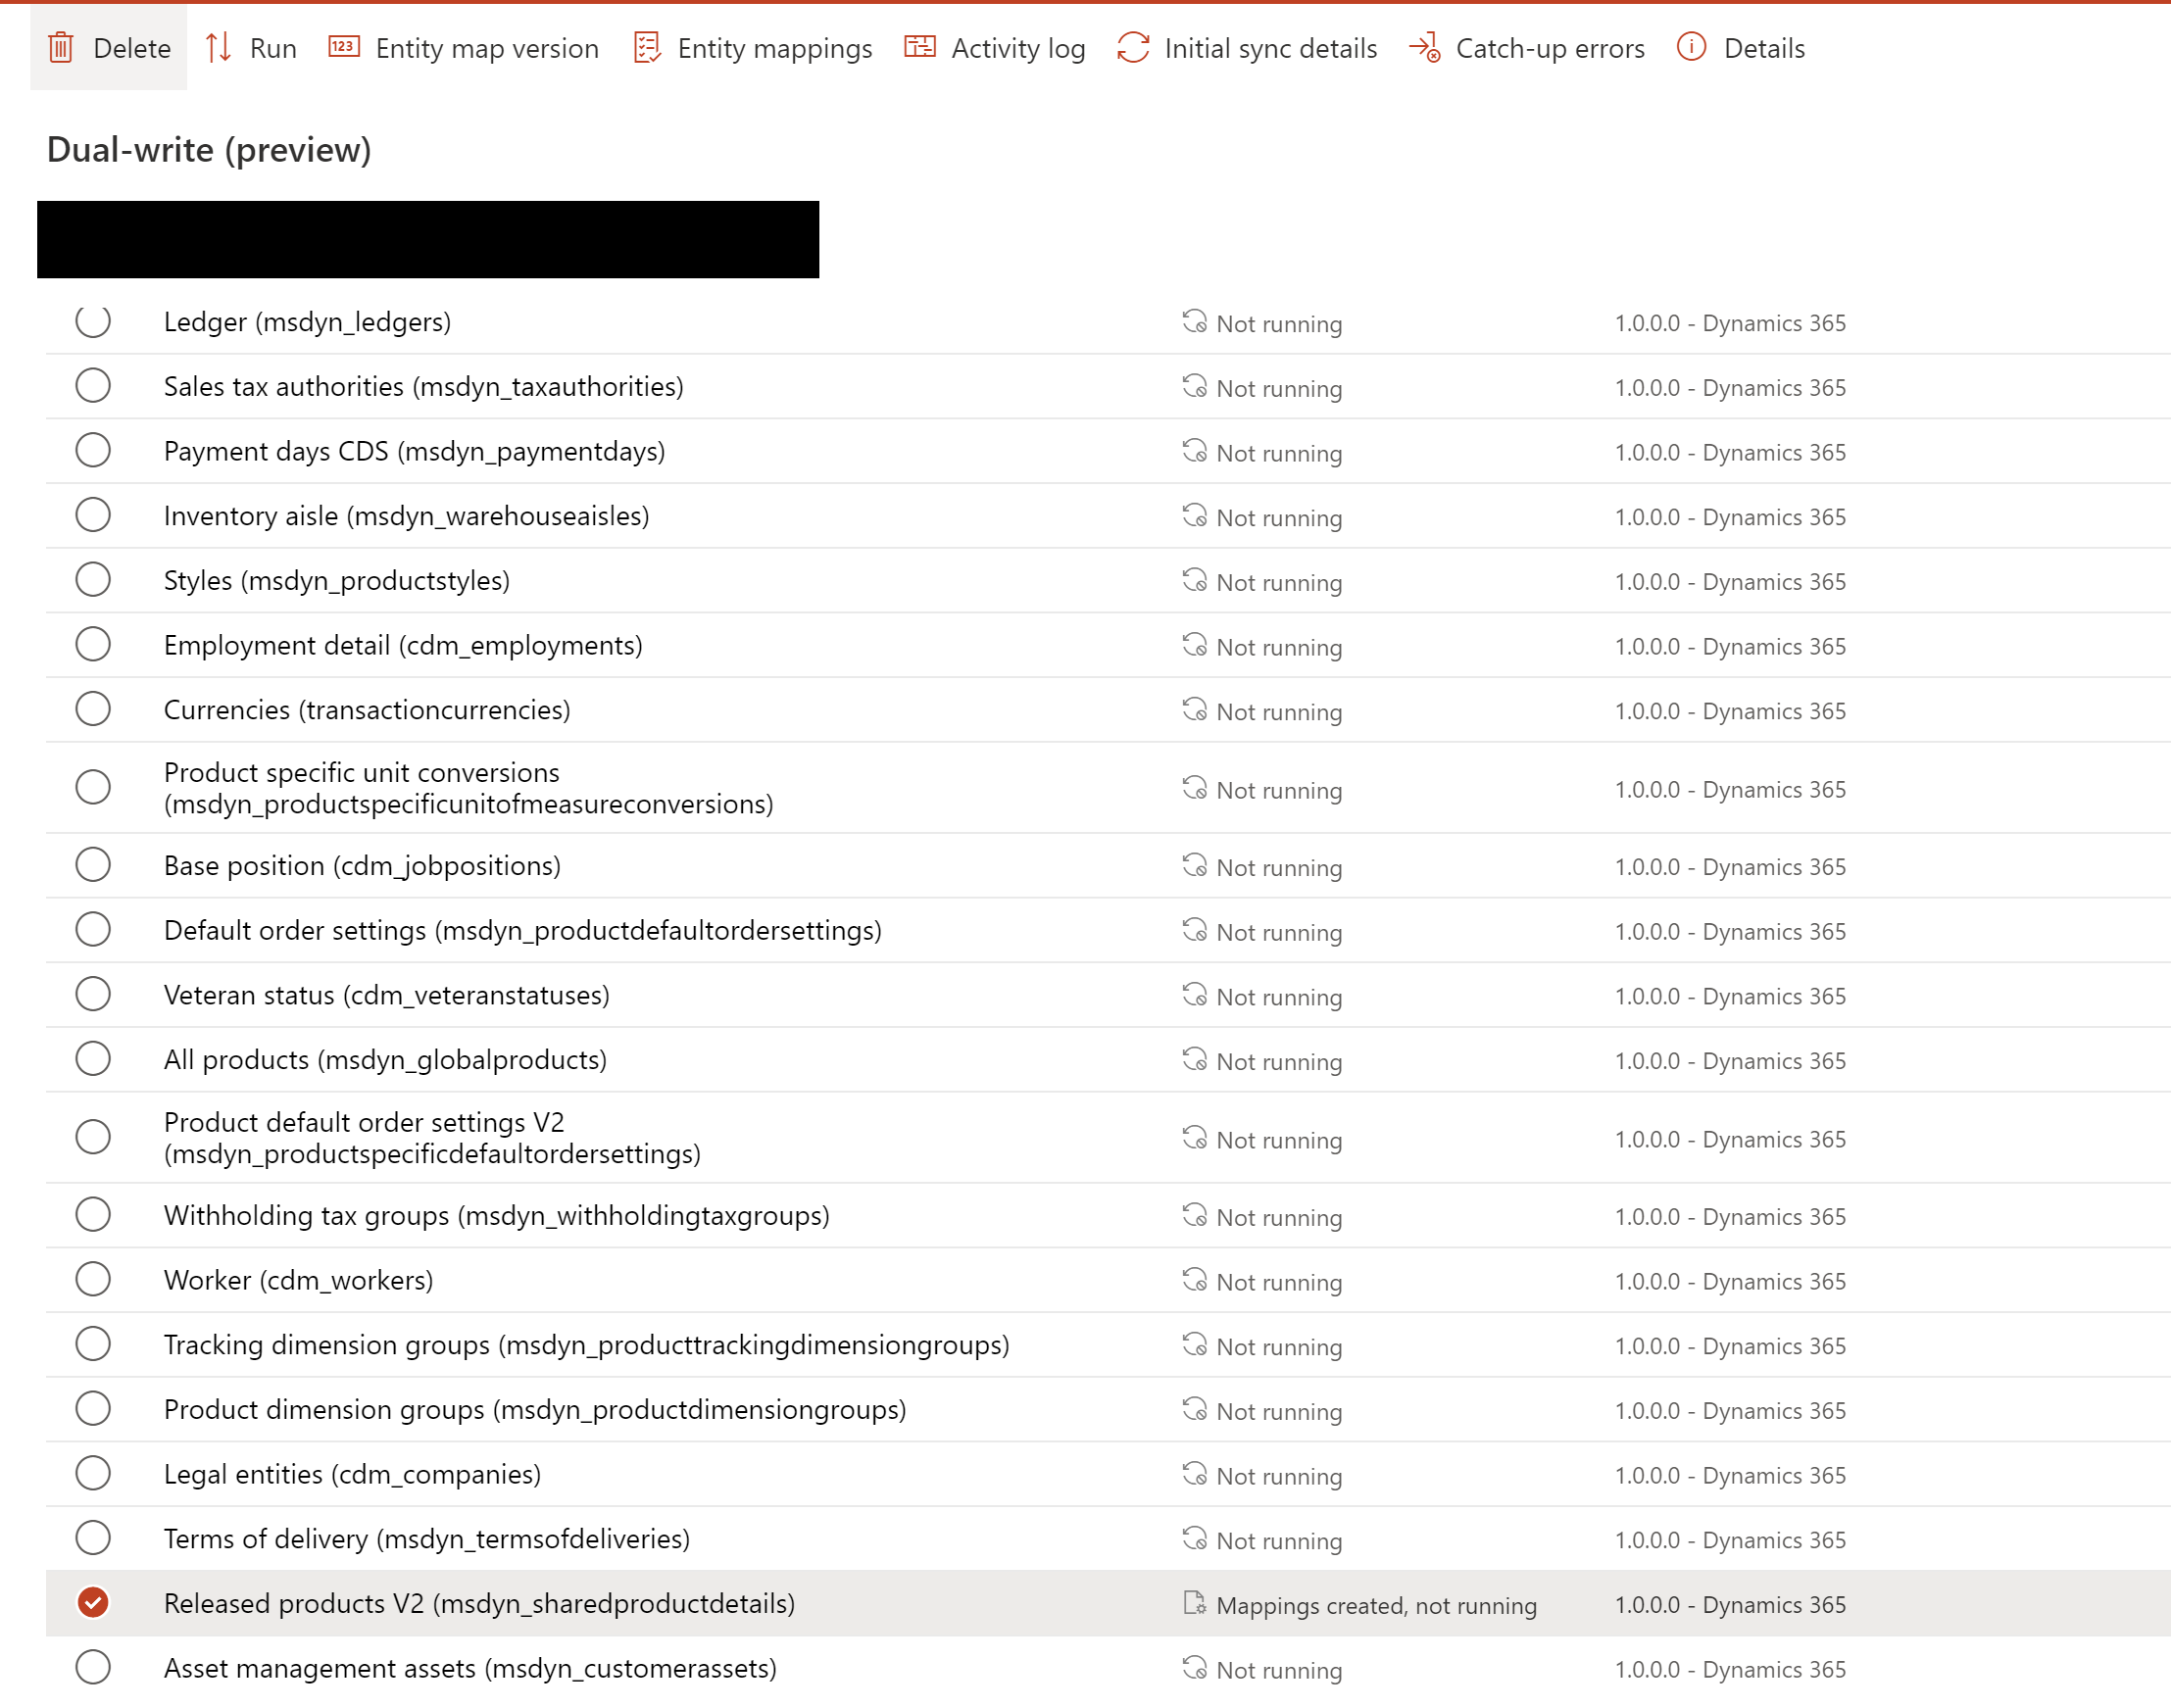Select the Currencies (transactioncurrencies) radio button
Screen dimensions: 2171x1708
[93, 709]
